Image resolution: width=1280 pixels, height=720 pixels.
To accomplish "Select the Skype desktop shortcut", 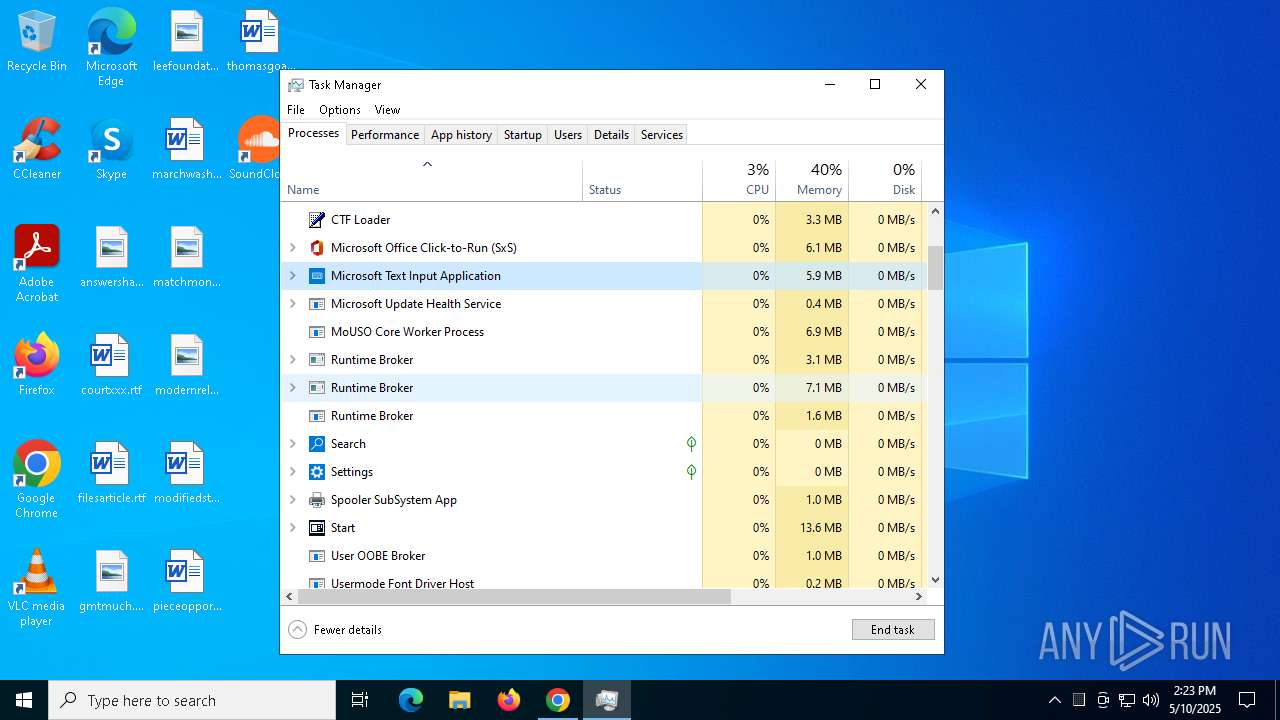I will point(111,149).
